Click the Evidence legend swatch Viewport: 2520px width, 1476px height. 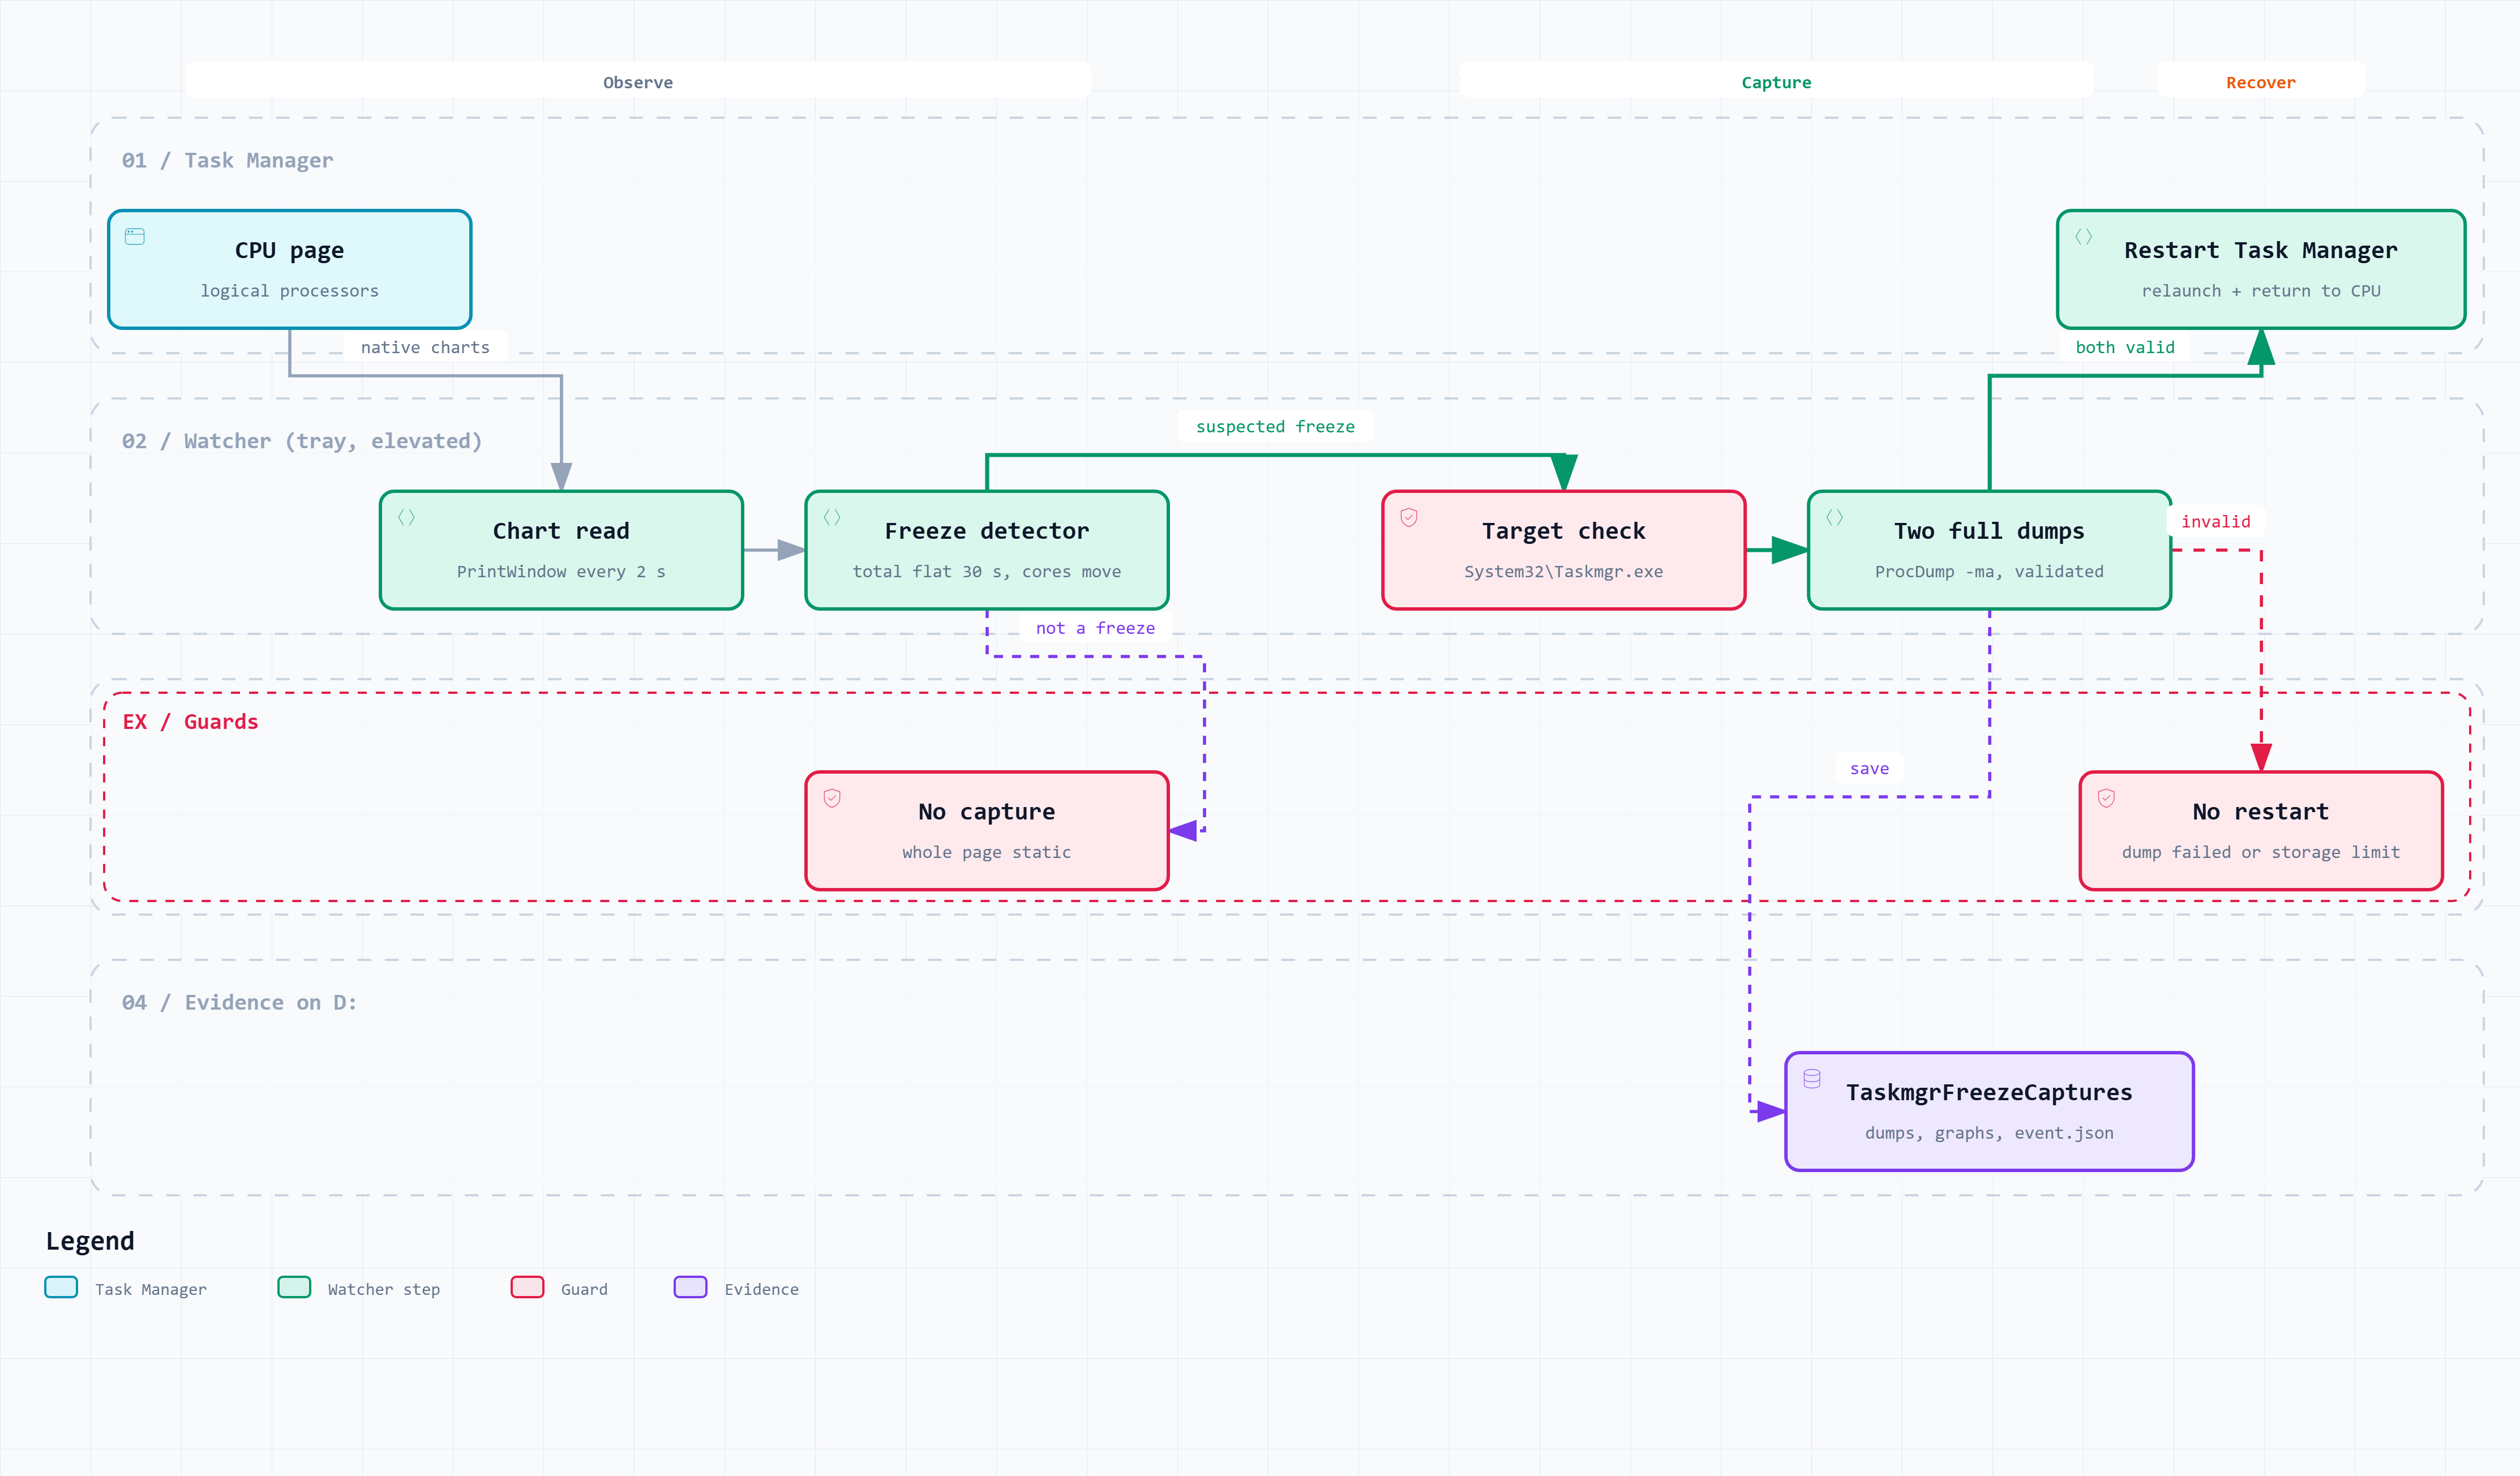(x=690, y=1287)
